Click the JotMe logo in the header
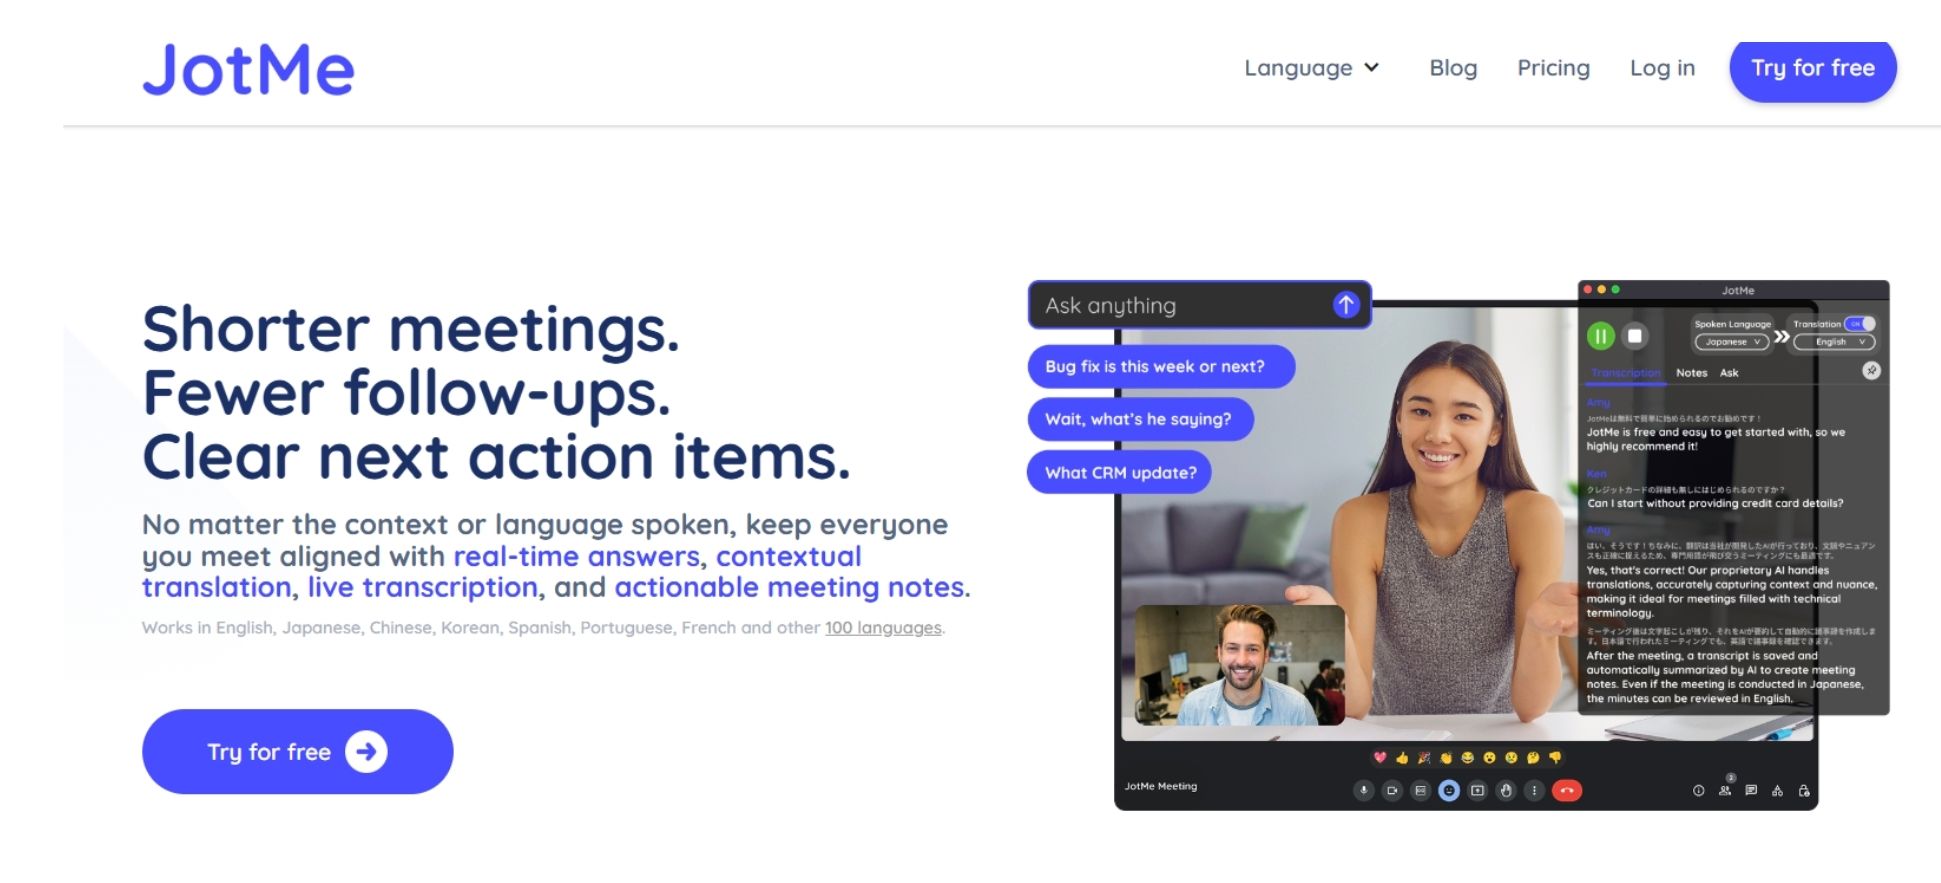The width and height of the screenshot is (1941, 883). 248,69
